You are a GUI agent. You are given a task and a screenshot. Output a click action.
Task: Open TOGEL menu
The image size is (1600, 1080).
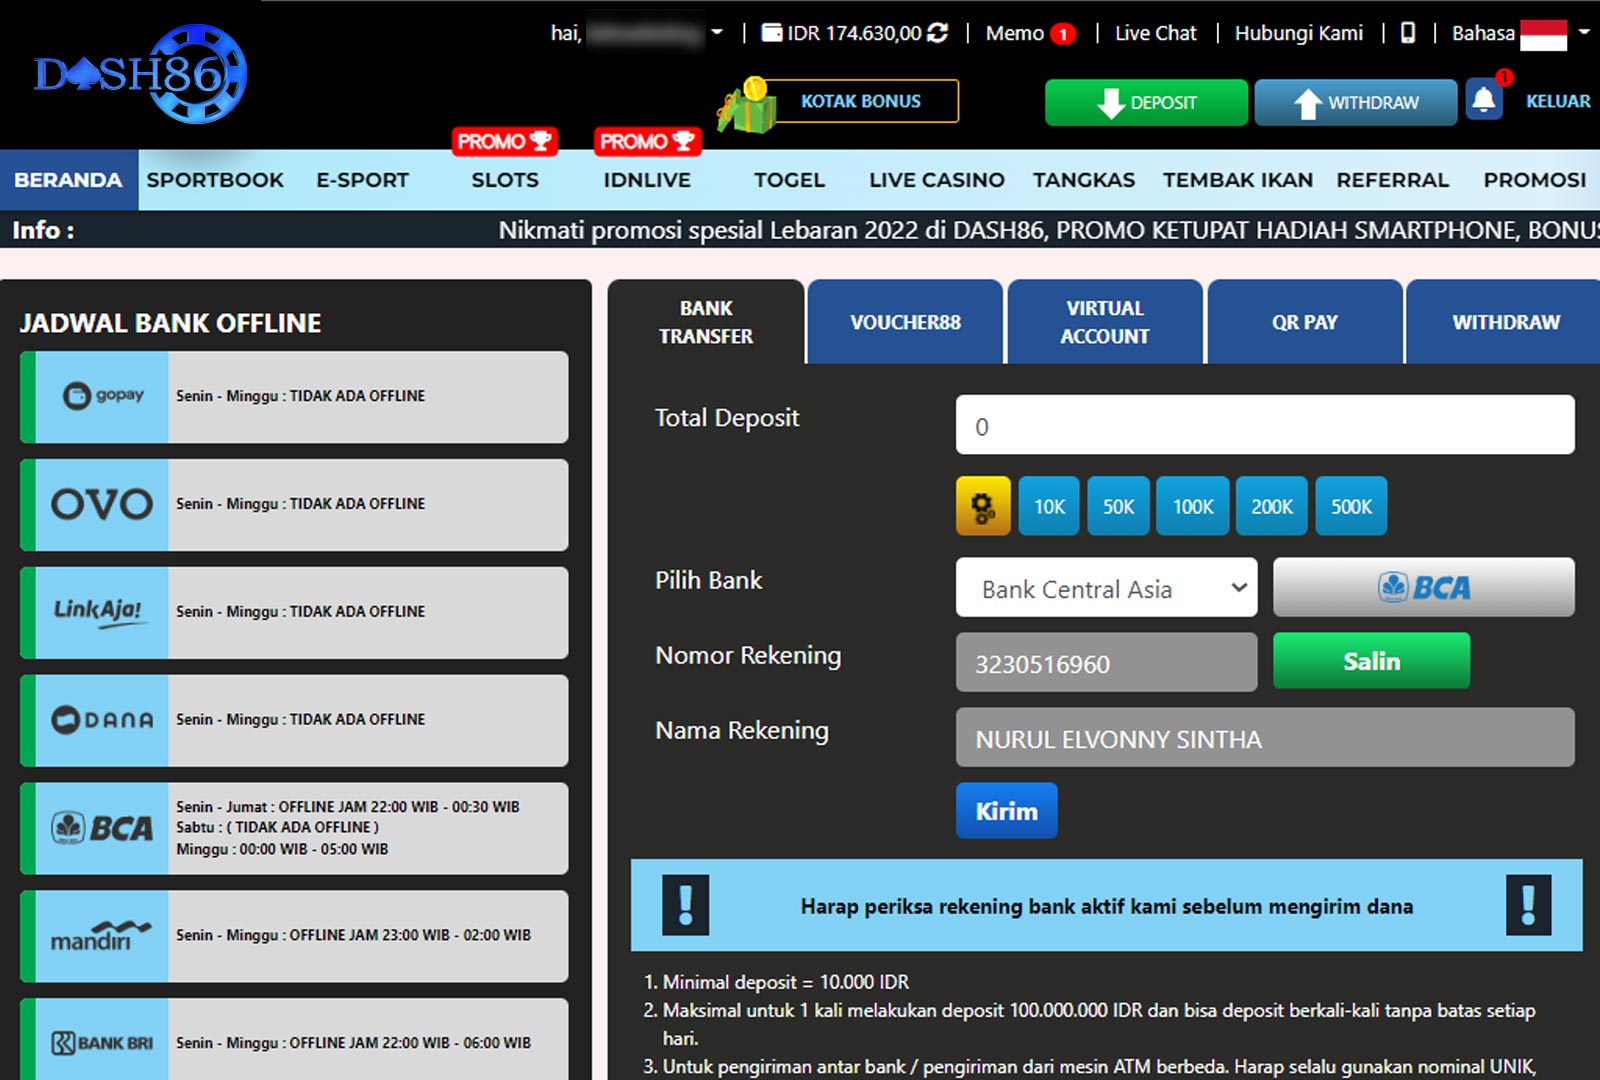pyautogui.click(x=789, y=180)
